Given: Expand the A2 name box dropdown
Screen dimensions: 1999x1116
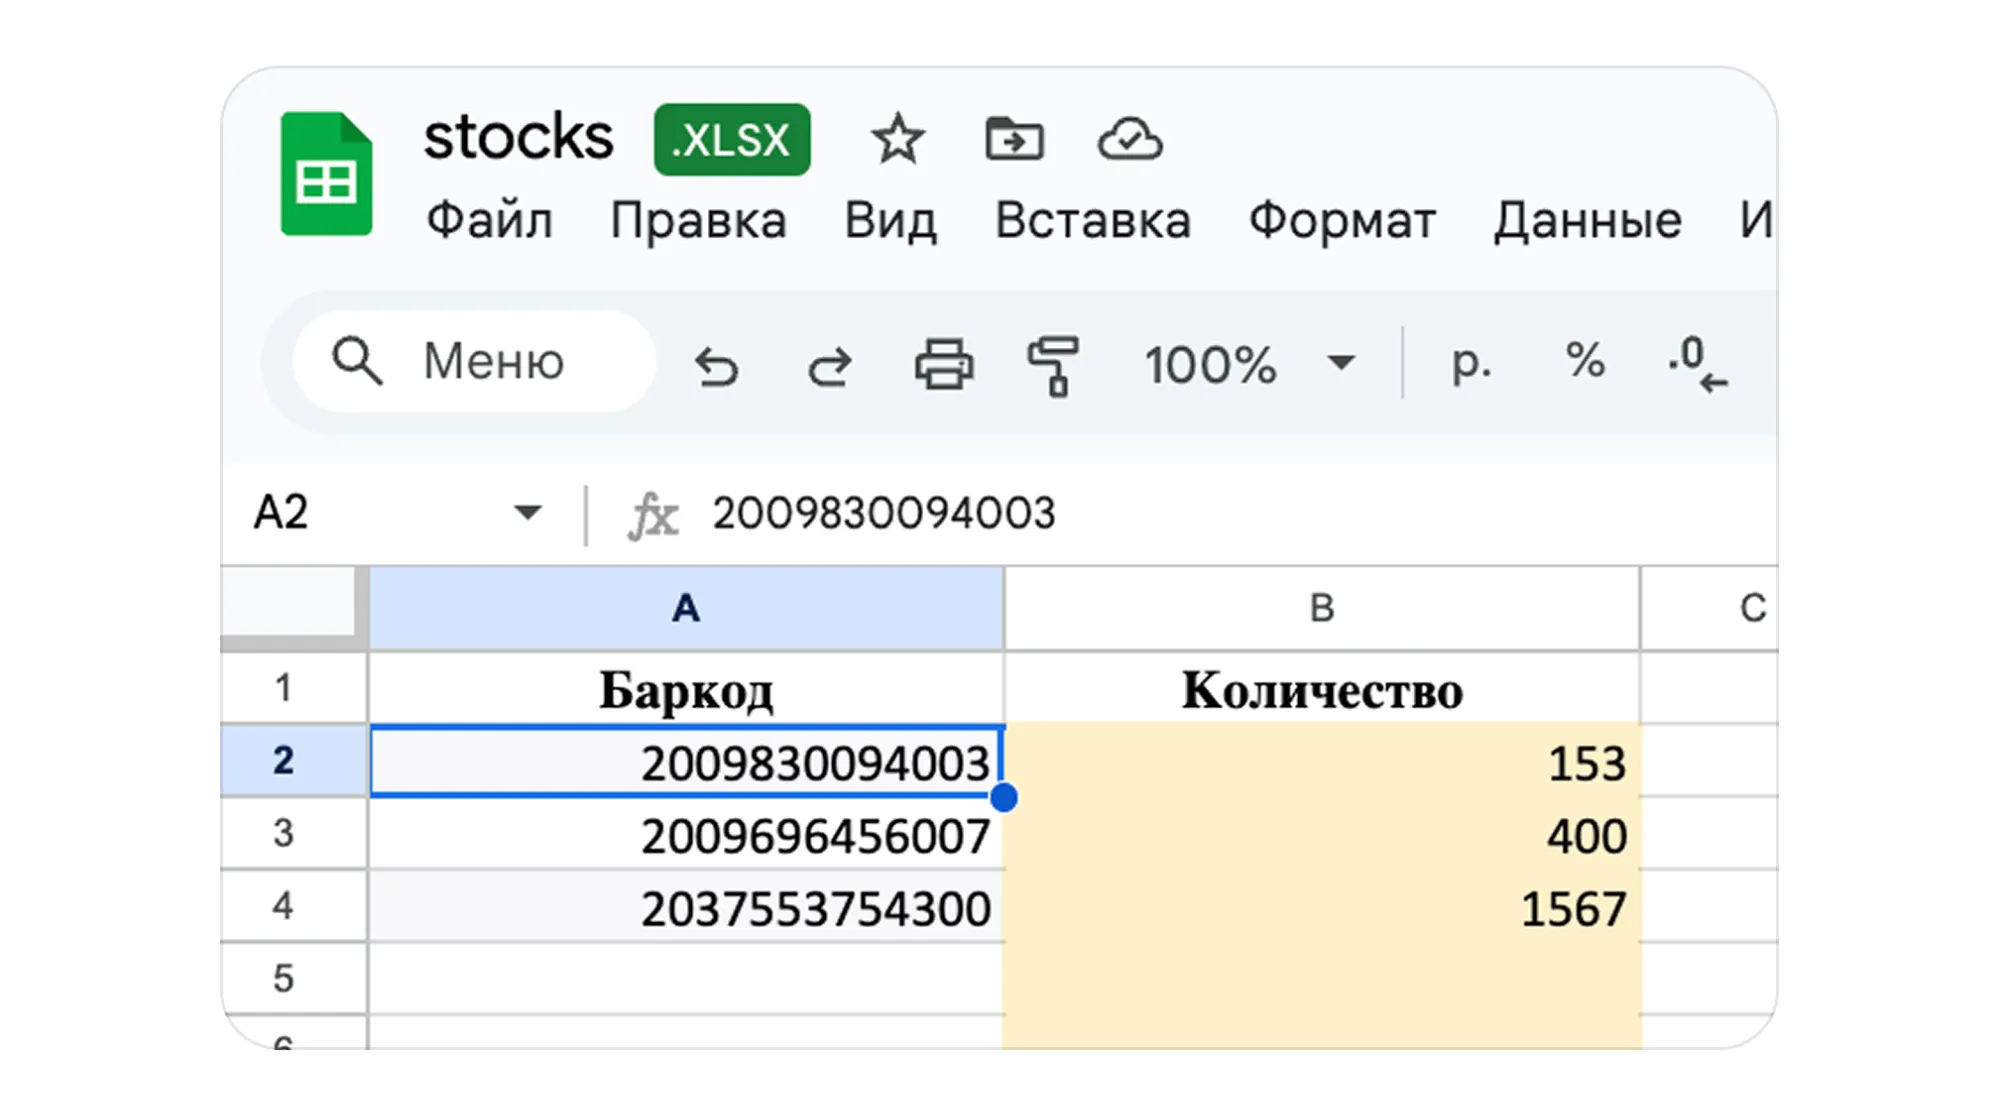Looking at the screenshot, I should tap(527, 514).
